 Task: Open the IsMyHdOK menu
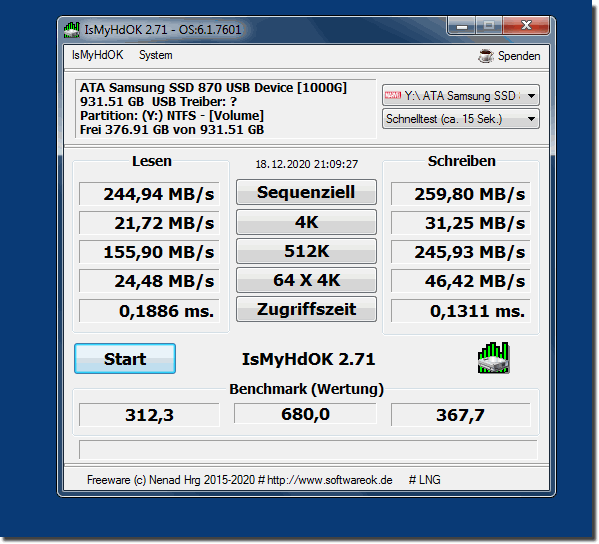[x=98, y=55]
